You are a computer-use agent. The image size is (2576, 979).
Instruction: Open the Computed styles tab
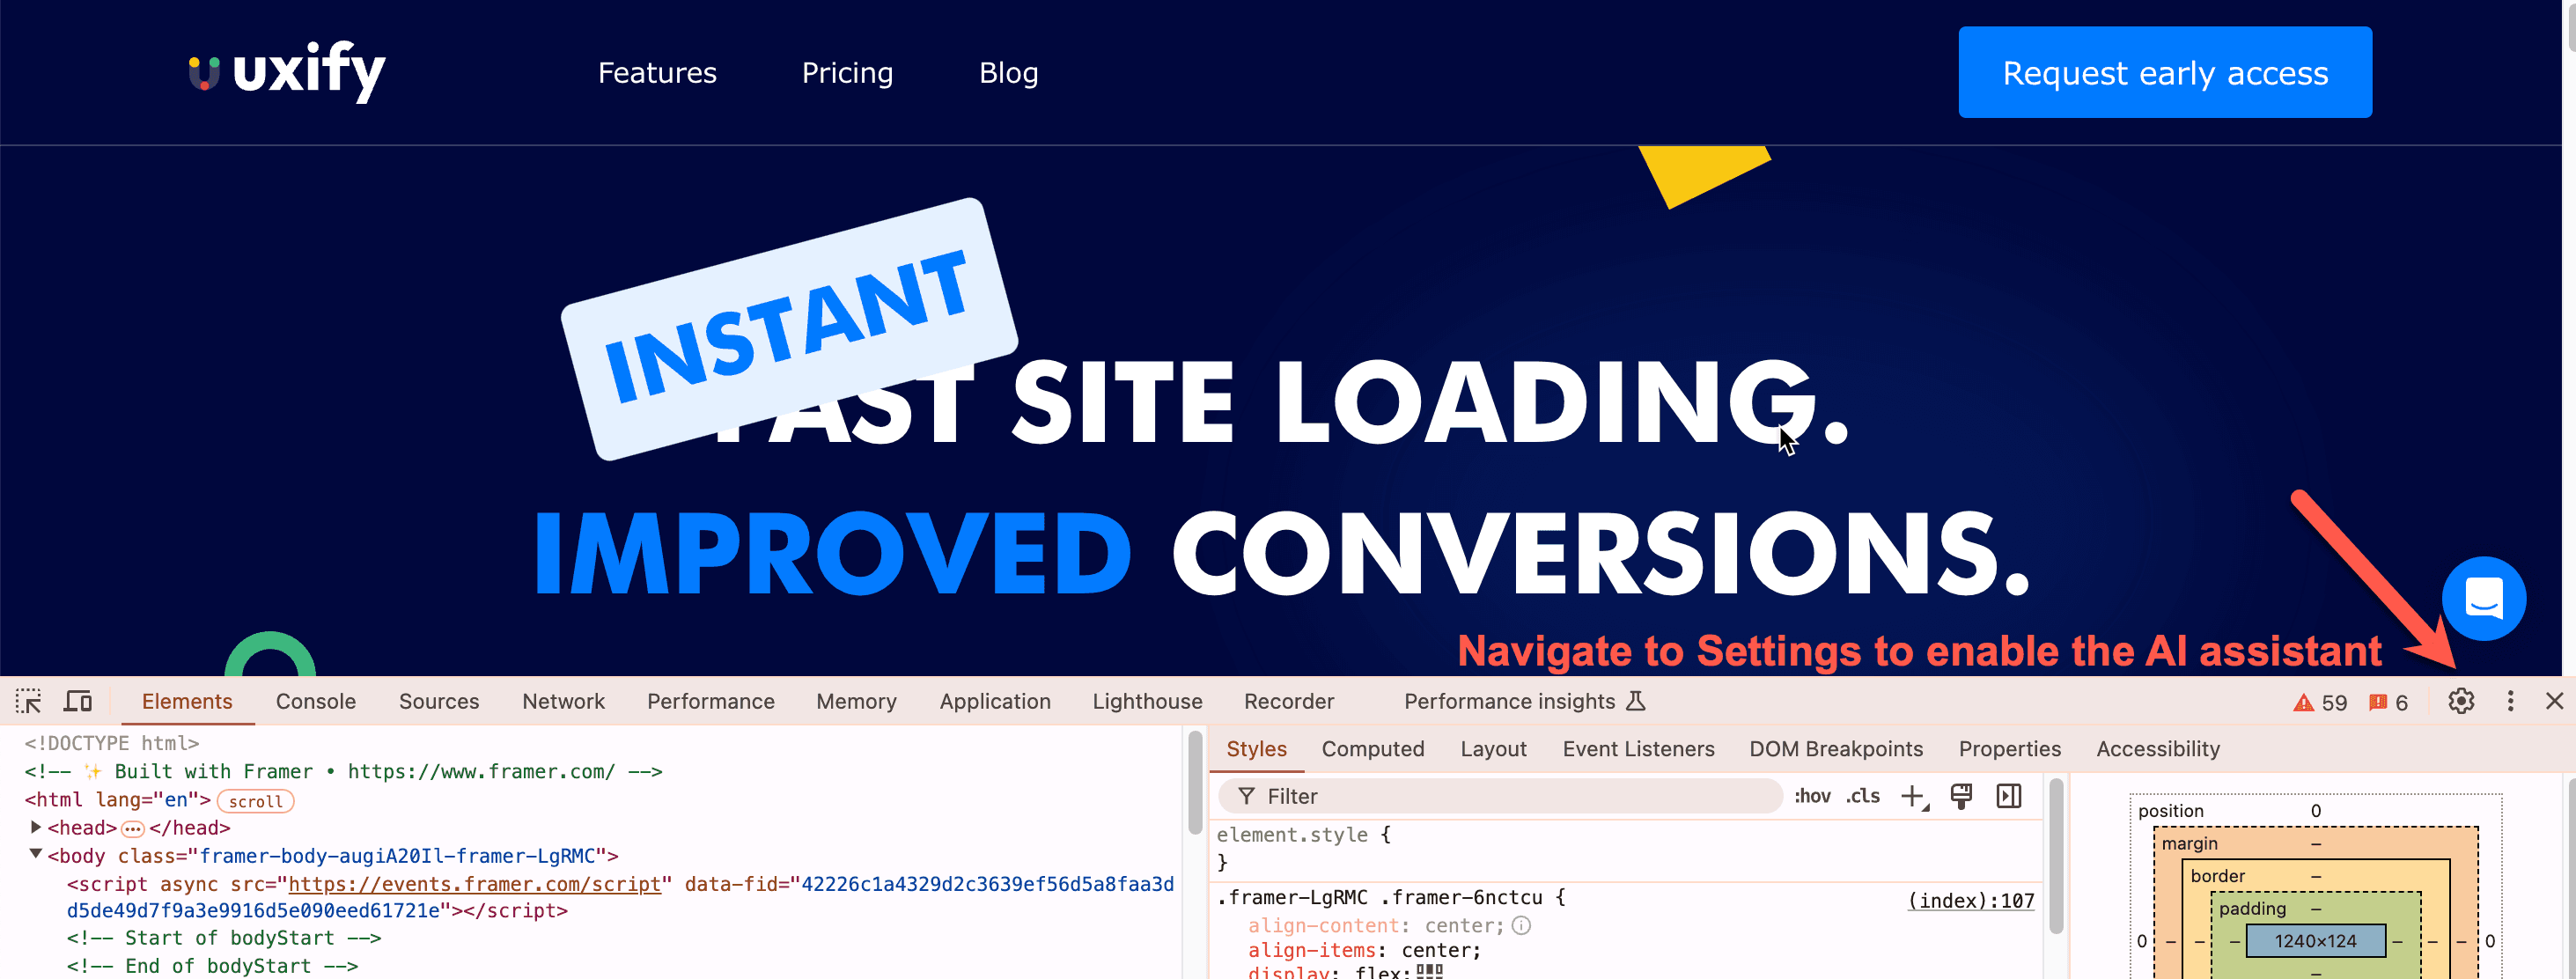[x=1372, y=749]
